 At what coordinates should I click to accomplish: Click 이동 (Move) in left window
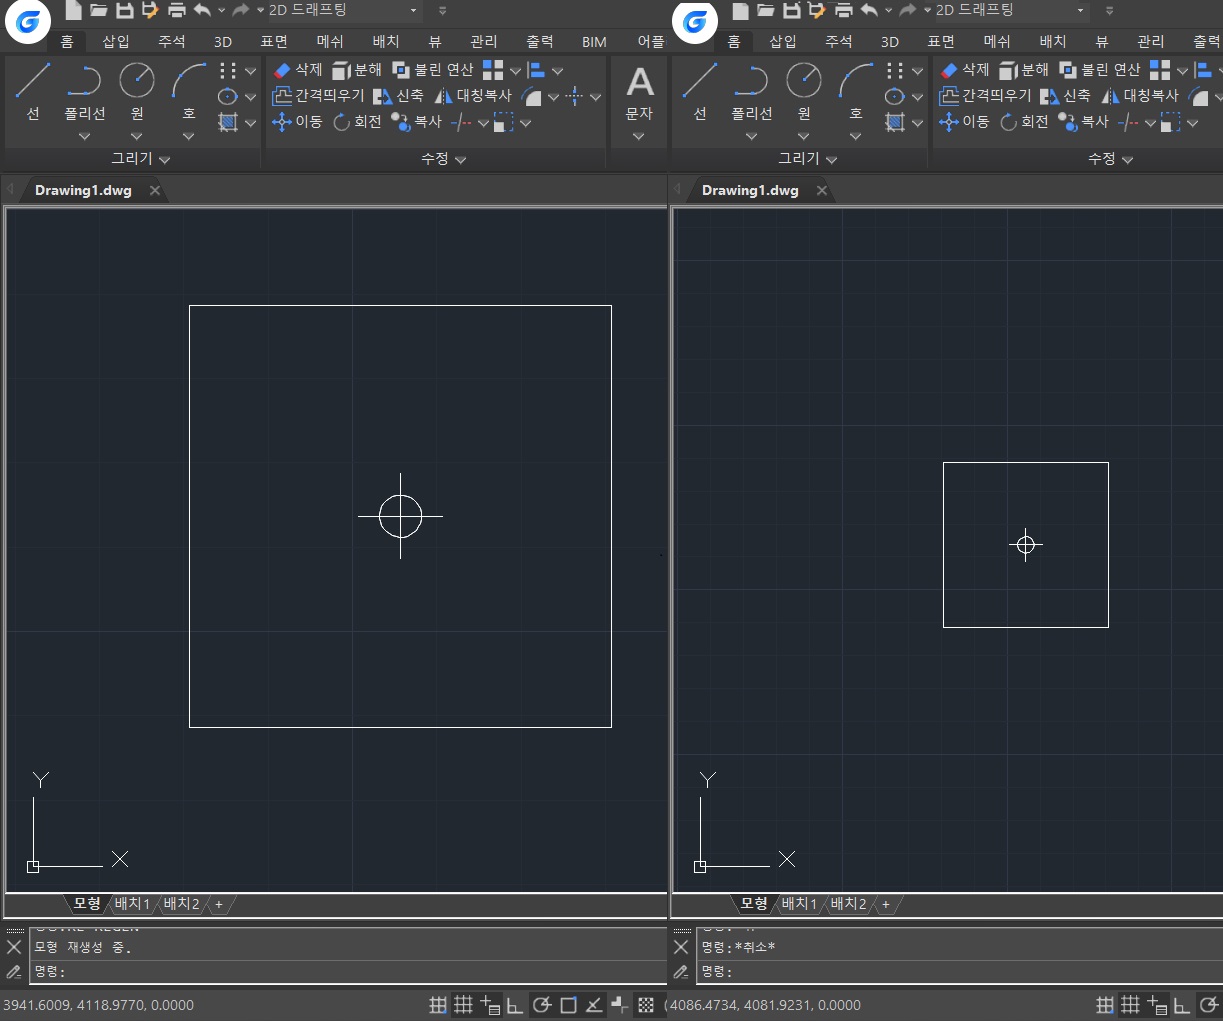(297, 122)
